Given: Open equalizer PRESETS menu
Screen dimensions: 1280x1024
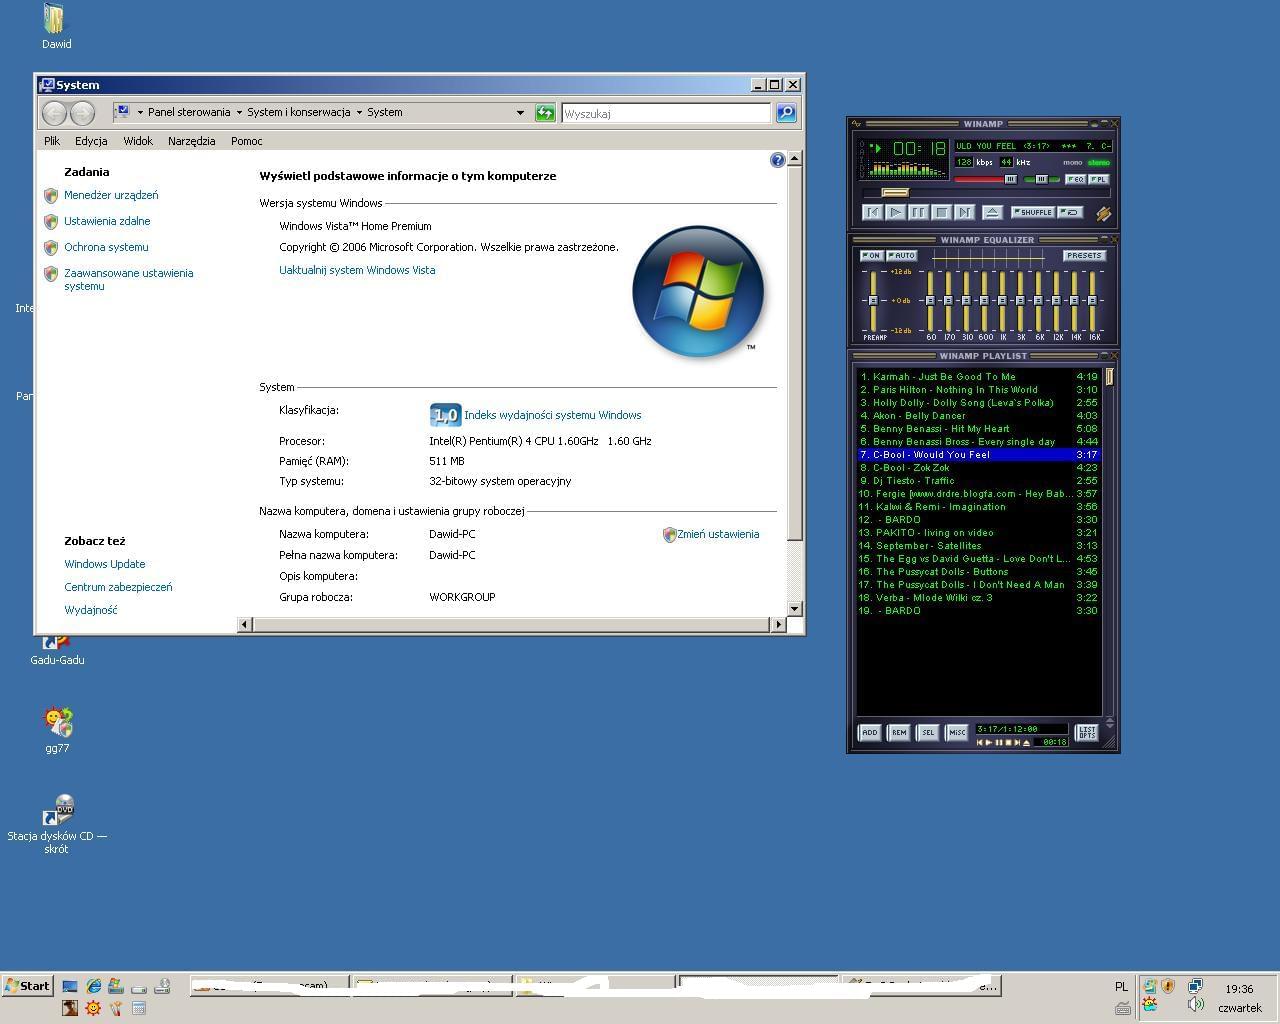Looking at the screenshot, I should pyautogui.click(x=1084, y=255).
